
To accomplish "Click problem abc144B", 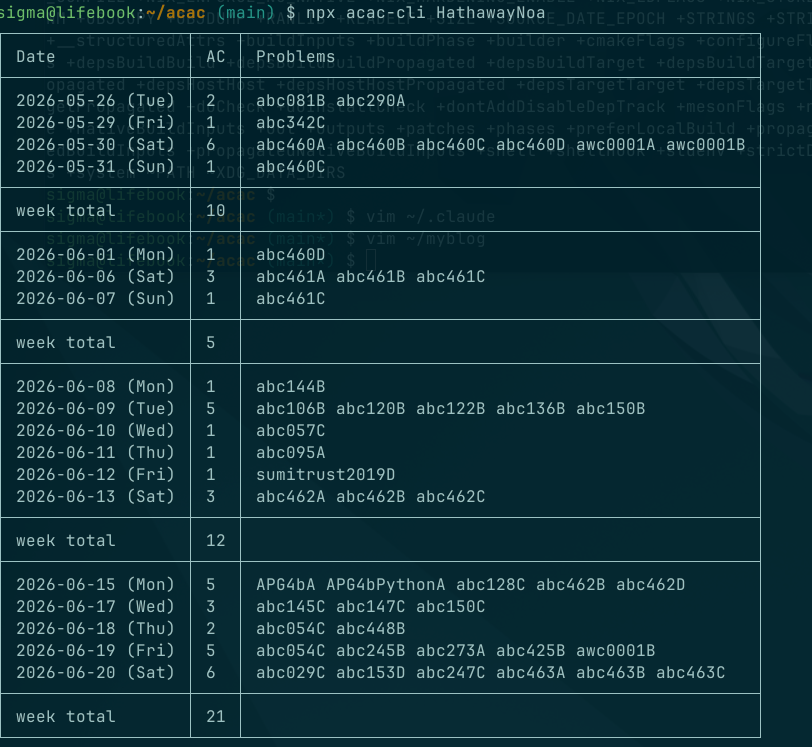I will tap(291, 387).
